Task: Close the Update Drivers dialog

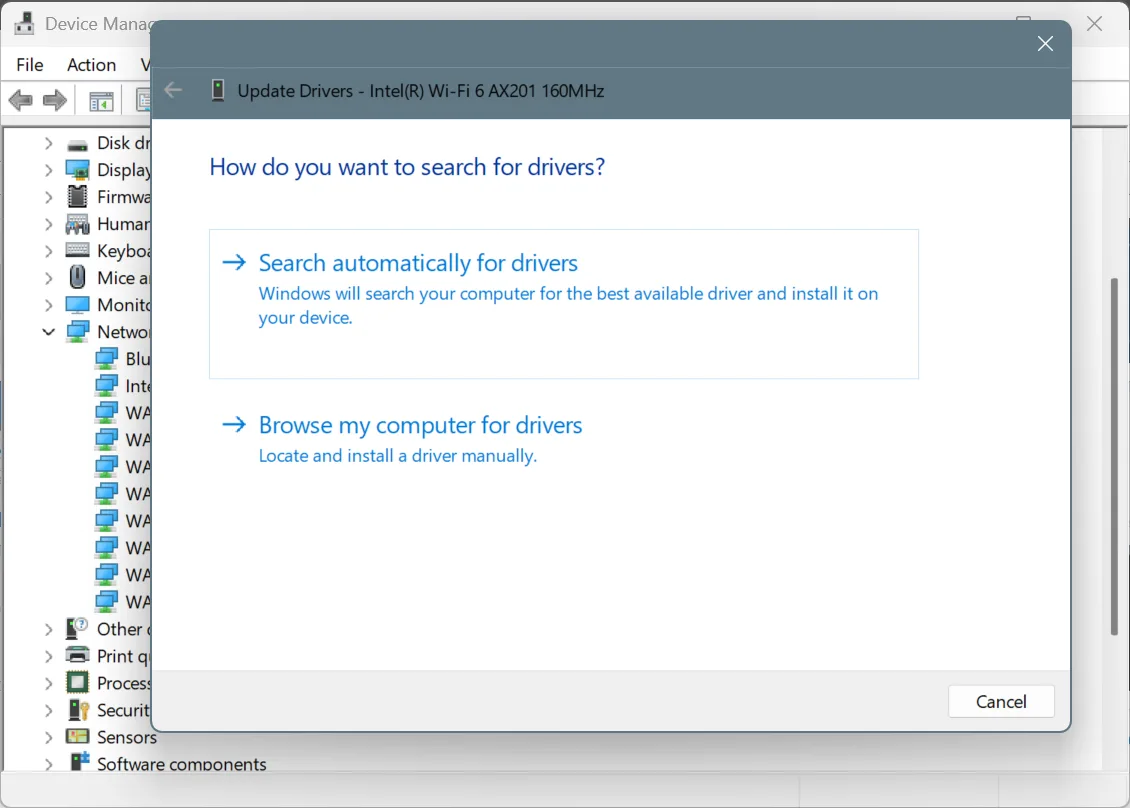Action: point(1045,44)
